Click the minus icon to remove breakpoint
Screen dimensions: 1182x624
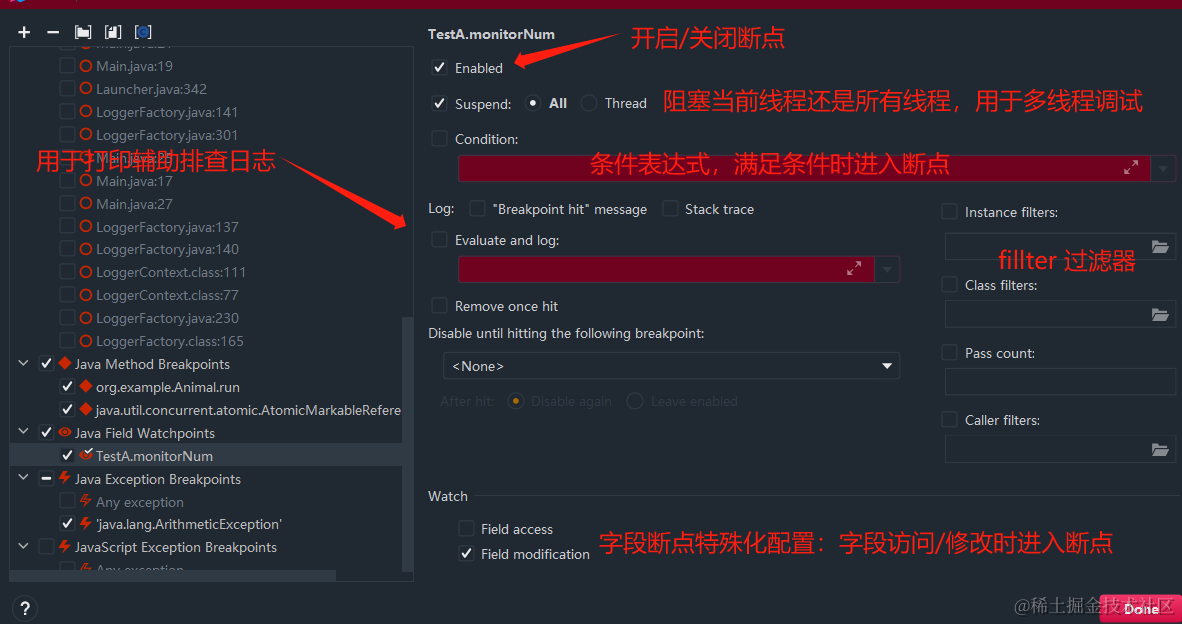click(53, 32)
